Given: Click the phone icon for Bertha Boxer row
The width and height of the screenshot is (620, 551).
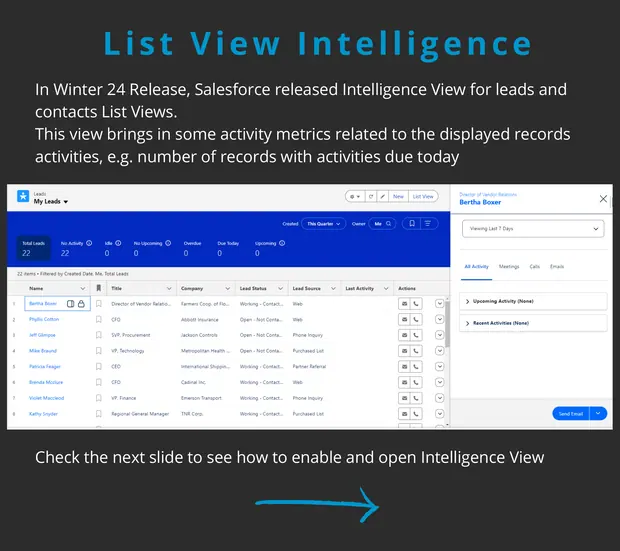Looking at the screenshot, I should 416,304.
